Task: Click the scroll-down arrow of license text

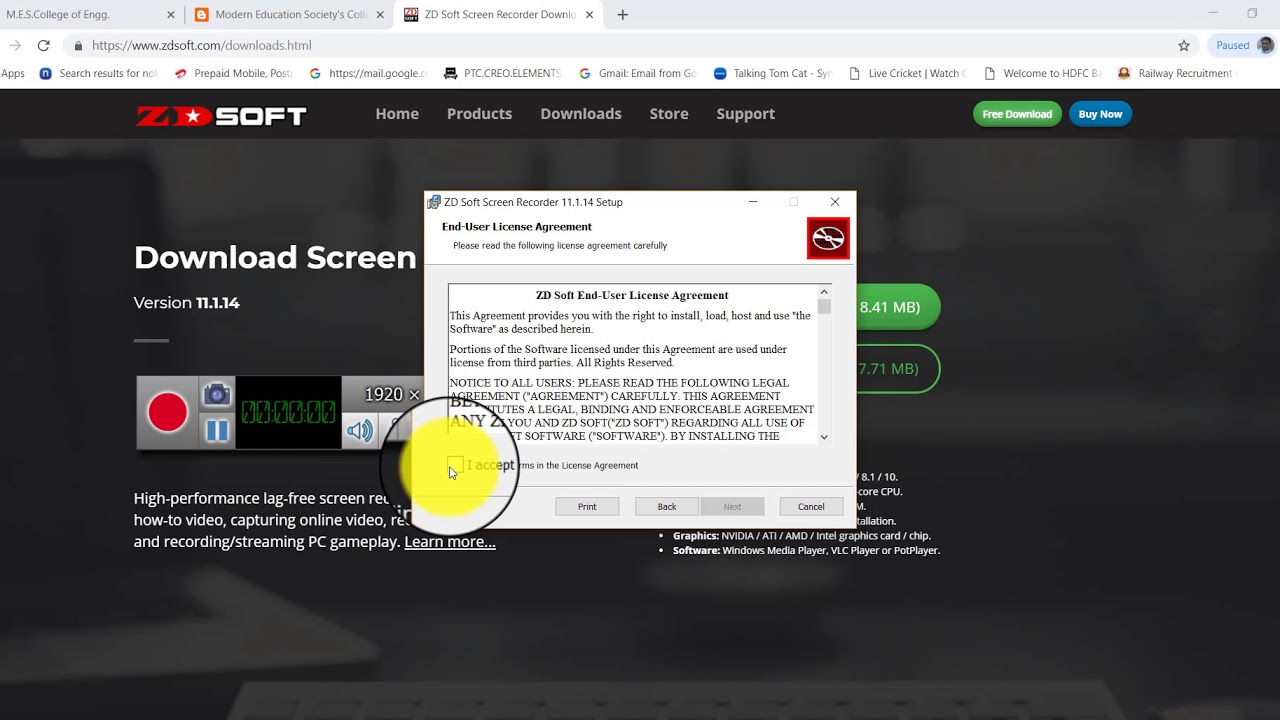Action: coord(824,437)
